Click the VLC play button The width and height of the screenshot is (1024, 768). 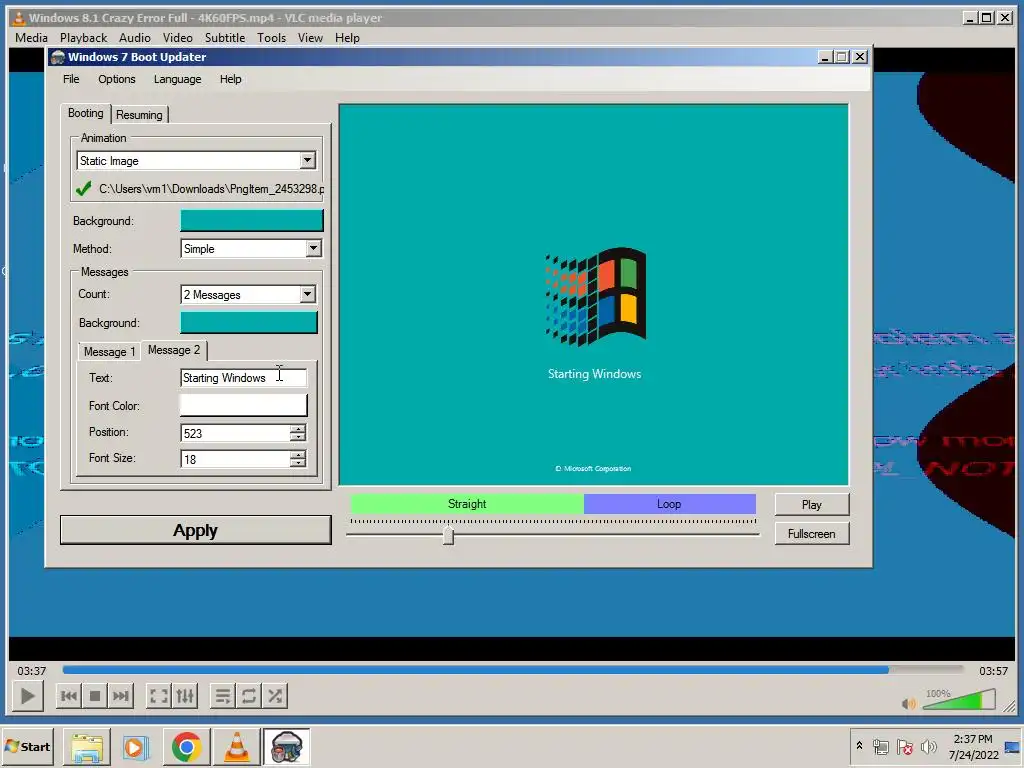click(27, 696)
